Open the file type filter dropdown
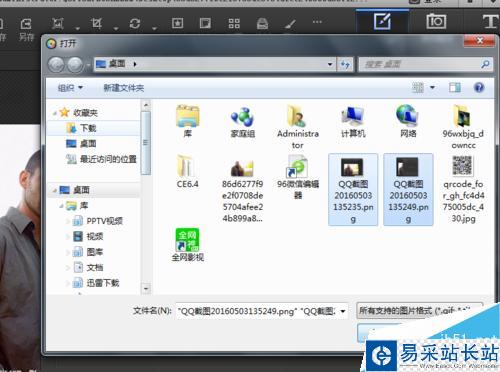The height and width of the screenshot is (372, 500). [419, 311]
